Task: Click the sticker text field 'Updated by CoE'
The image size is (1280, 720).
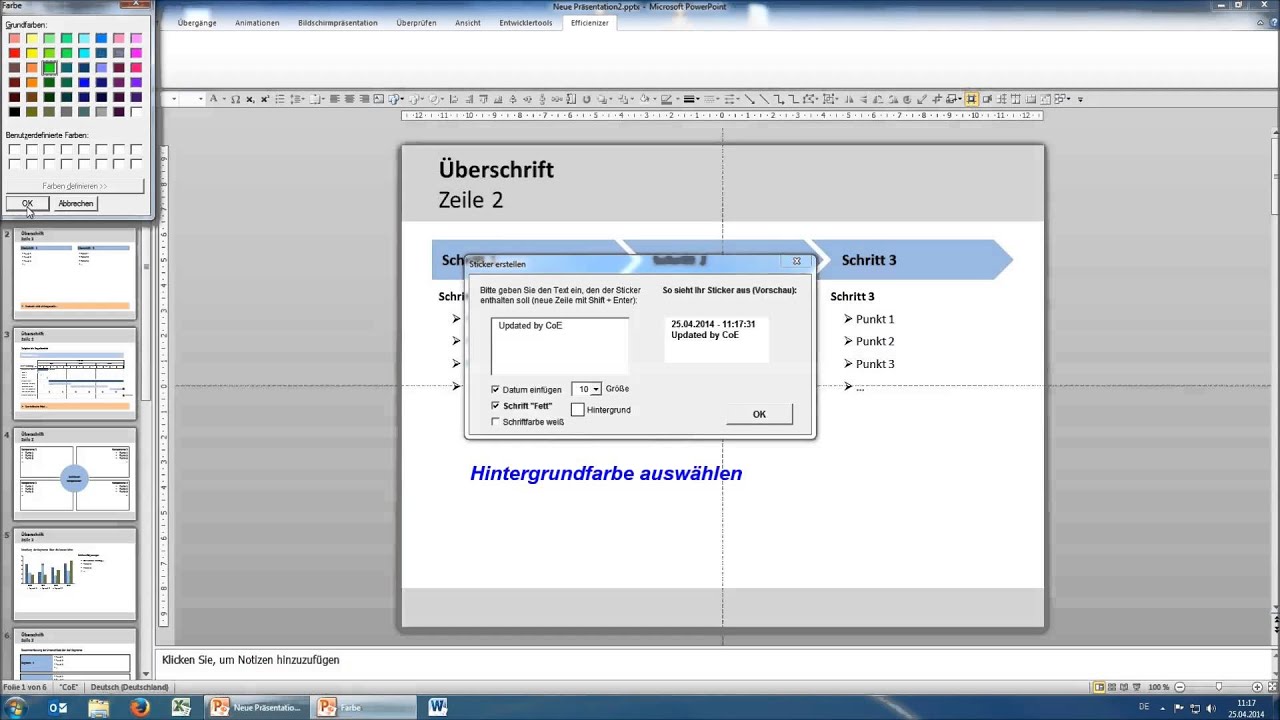Action: pos(560,345)
